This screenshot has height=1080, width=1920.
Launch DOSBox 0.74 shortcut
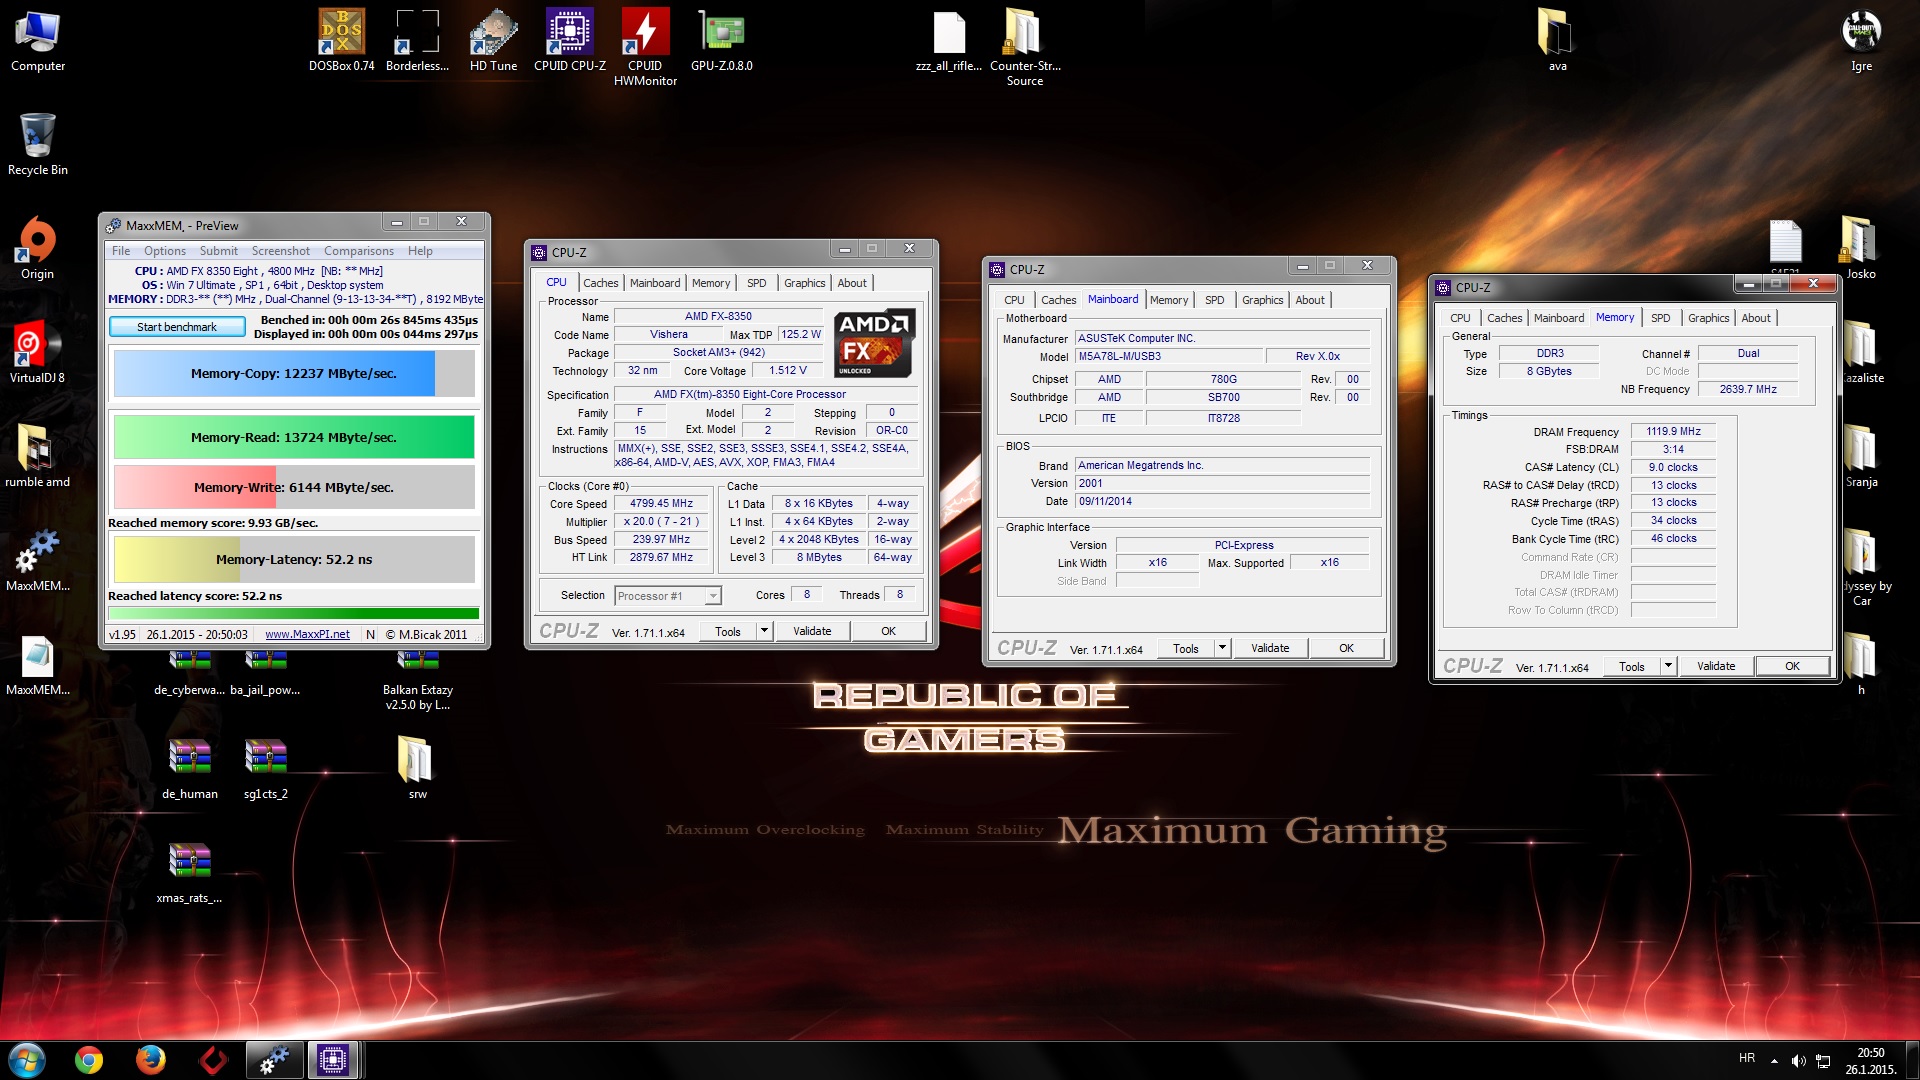(x=342, y=41)
